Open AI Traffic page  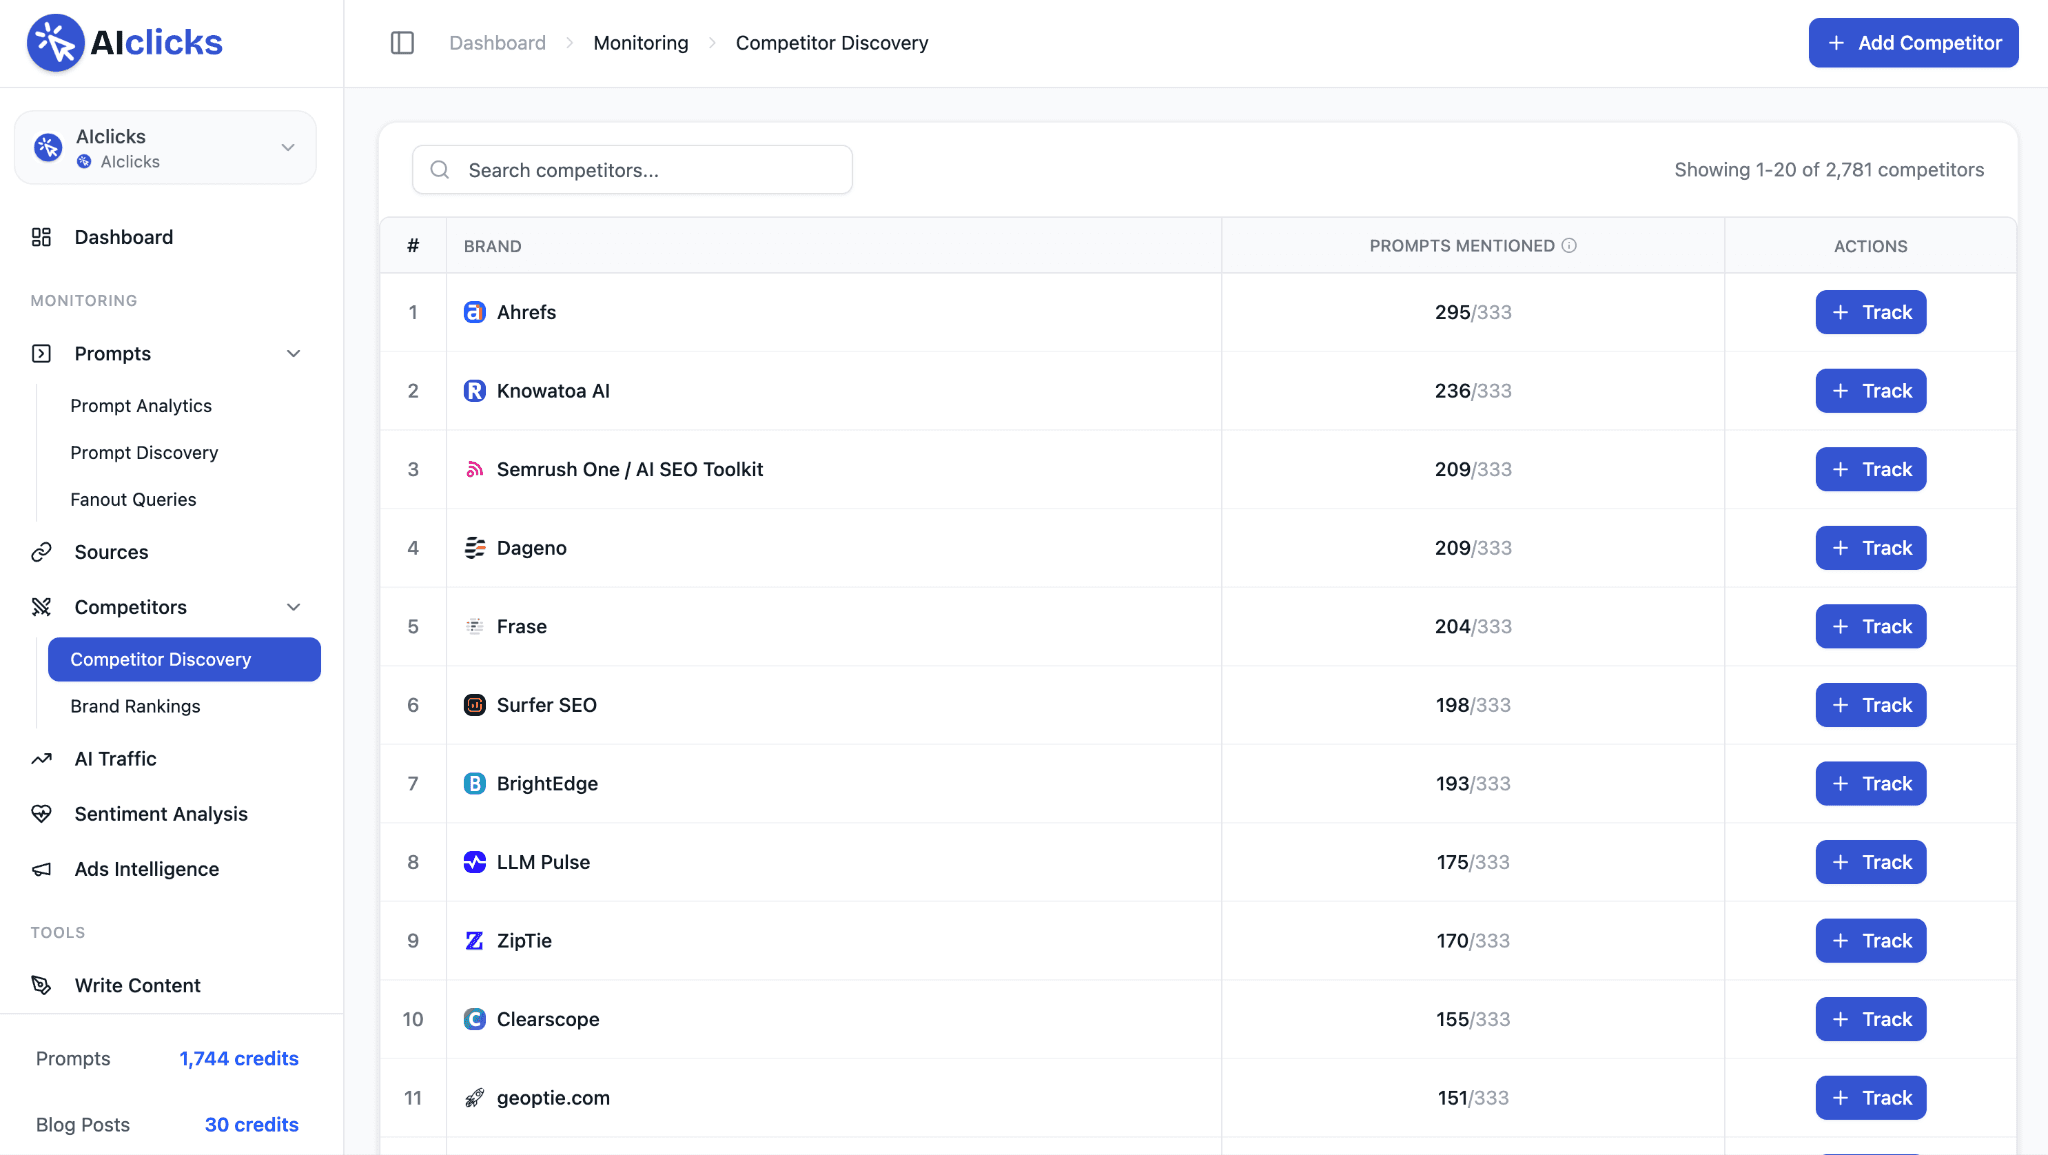click(116, 759)
